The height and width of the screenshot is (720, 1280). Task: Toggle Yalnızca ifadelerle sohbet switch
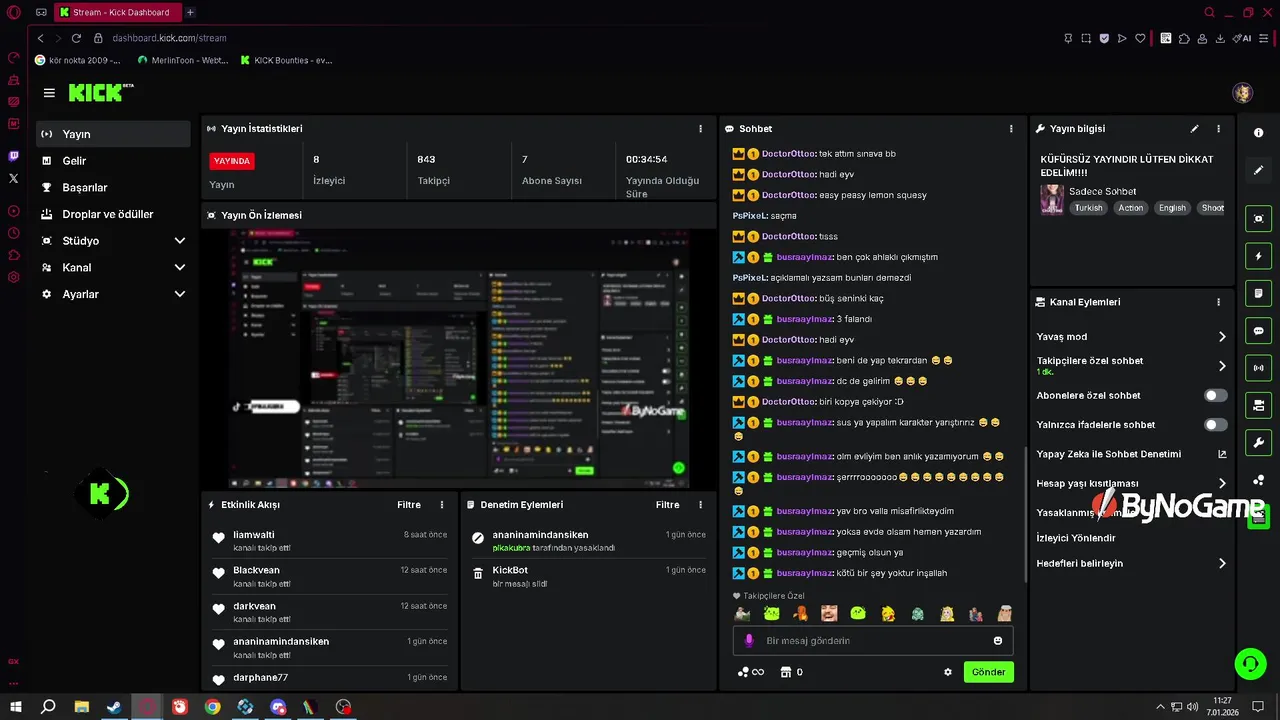[1216, 425]
